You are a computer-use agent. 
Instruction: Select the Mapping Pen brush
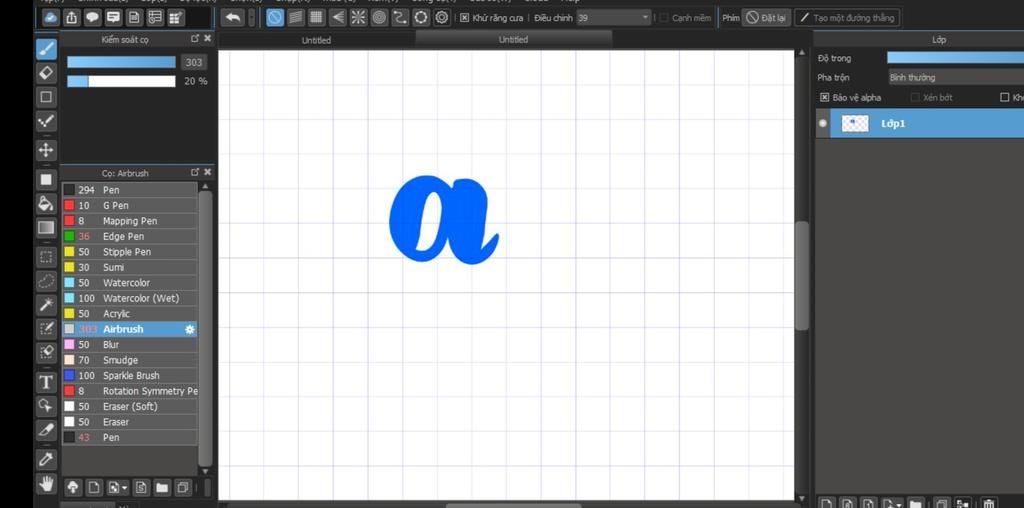pyautogui.click(x=130, y=221)
